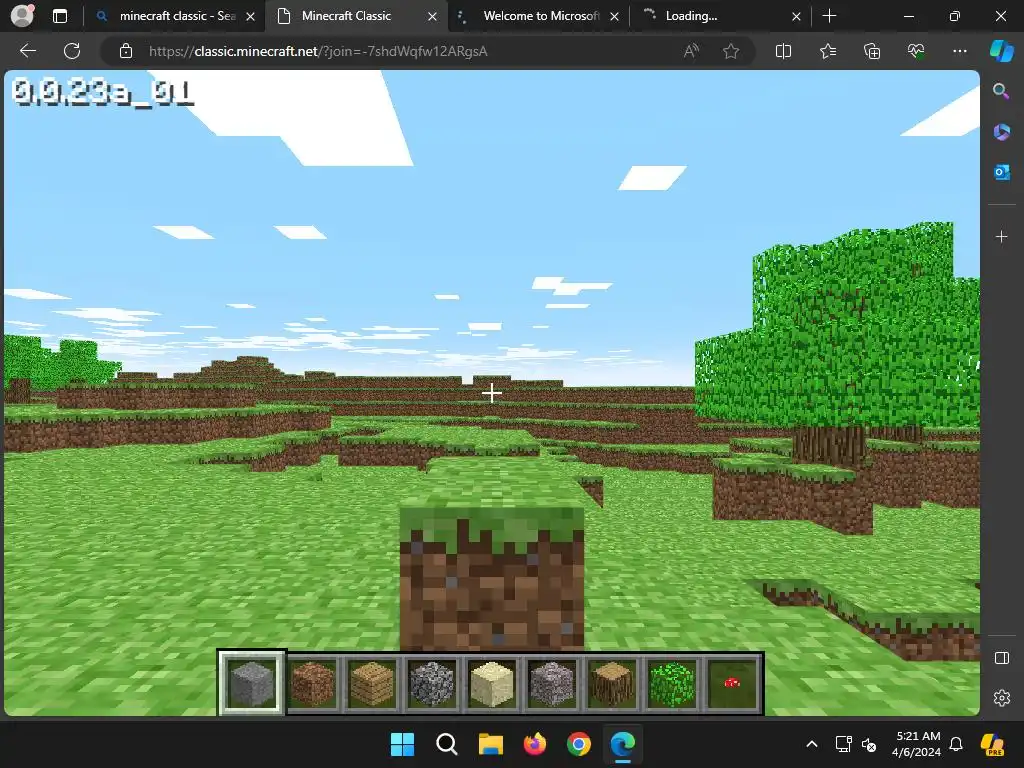1024x768 pixels.
Task: Show hidden system tray icons
Action: tap(812, 744)
